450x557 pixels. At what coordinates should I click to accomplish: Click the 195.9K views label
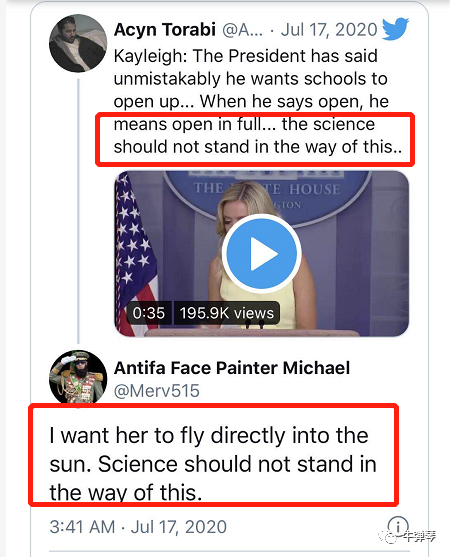pos(227,313)
